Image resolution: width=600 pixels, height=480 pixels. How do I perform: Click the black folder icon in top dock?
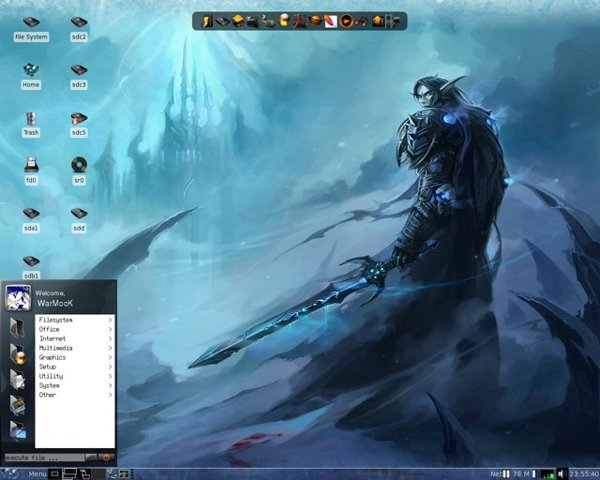pyautogui.click(x=252, y=21)
